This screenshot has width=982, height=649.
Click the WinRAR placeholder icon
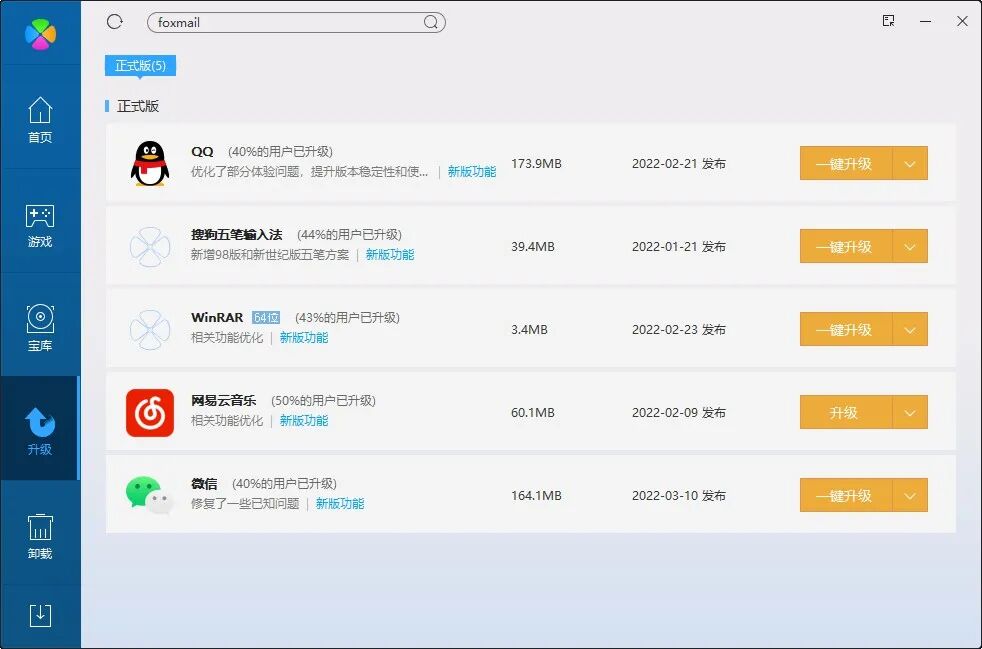[x=150, y=330]
